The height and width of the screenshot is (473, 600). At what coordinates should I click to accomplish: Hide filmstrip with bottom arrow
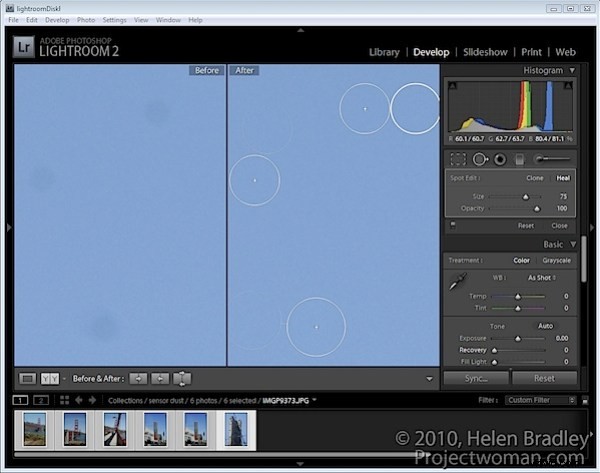coord(300,463)
